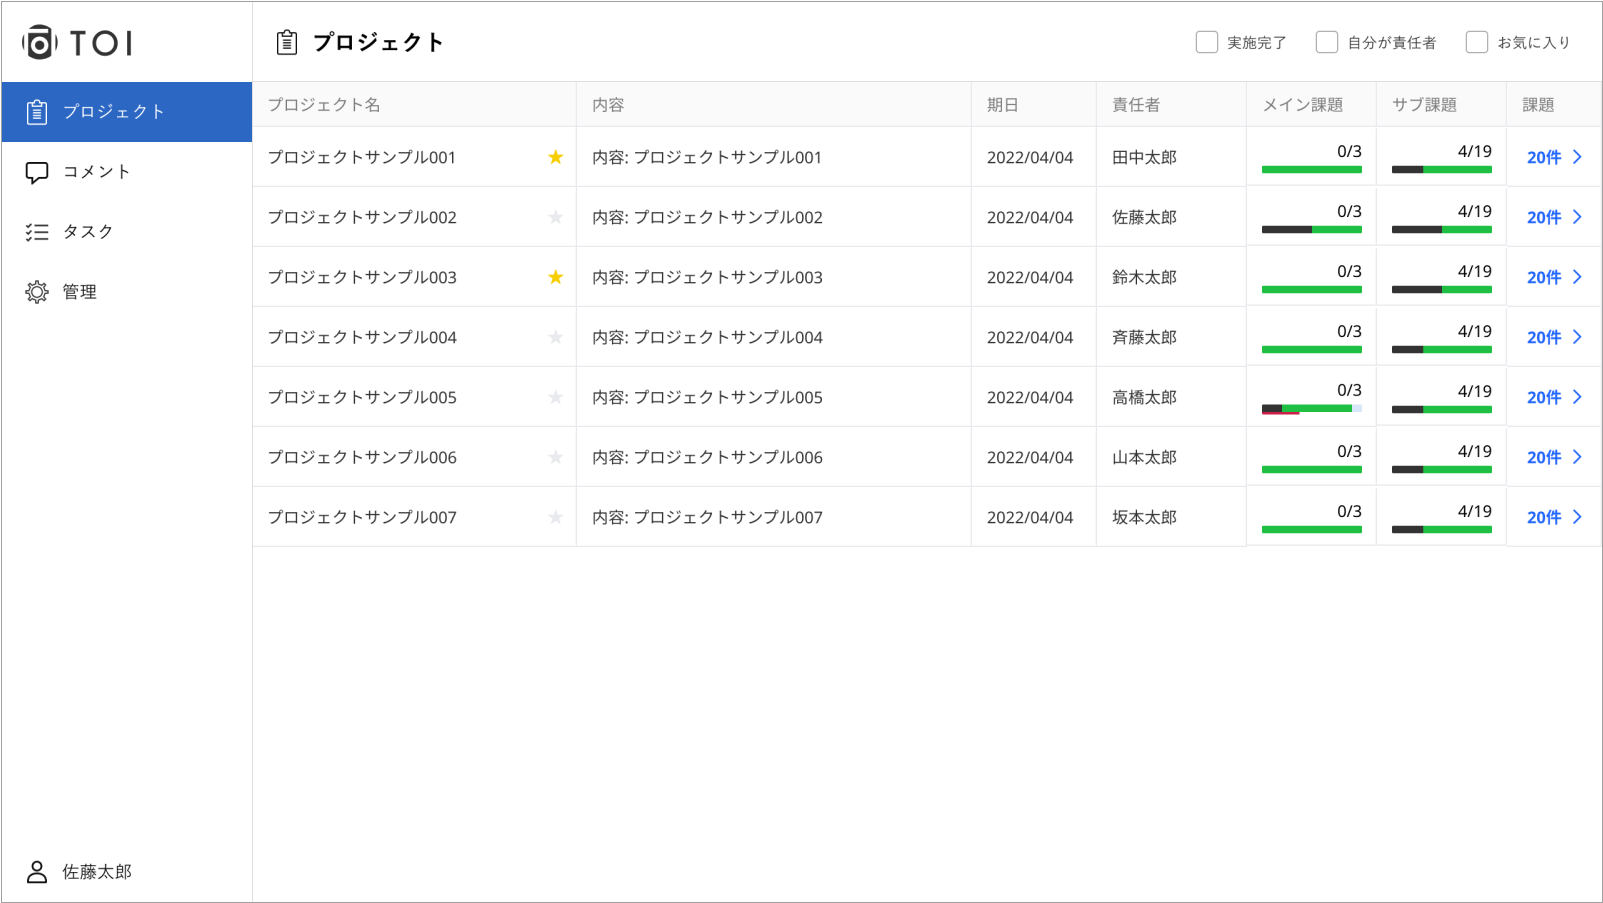Open the プロジェクト sidebar menu item
Screen dimensions: 1603x903
[127, 112]
